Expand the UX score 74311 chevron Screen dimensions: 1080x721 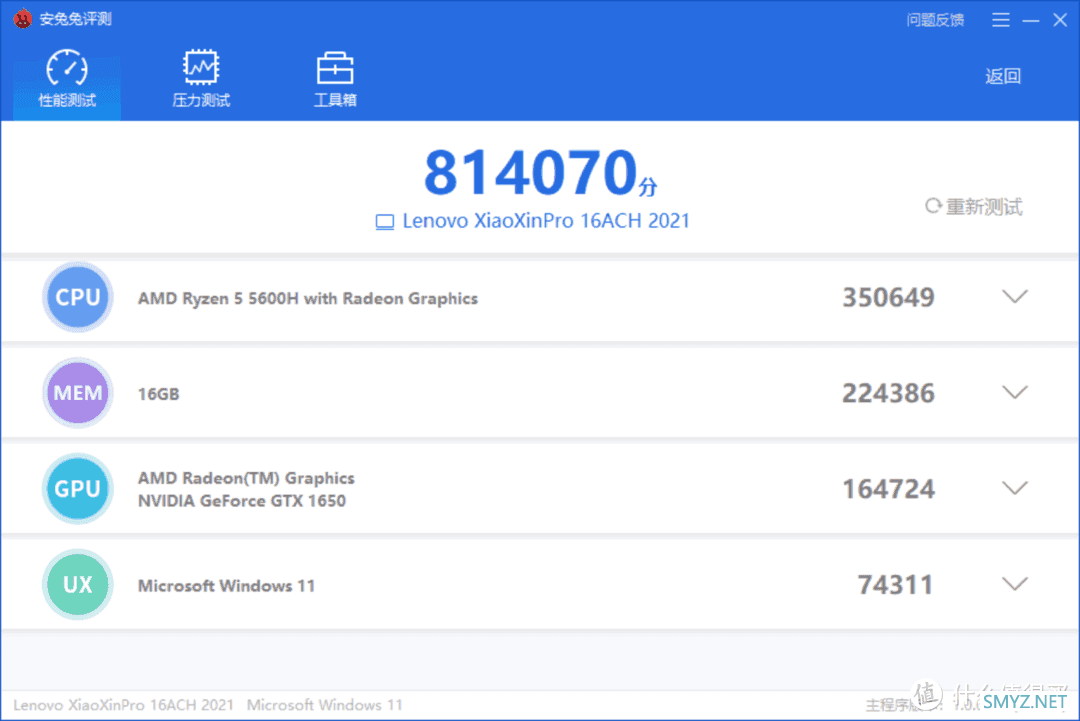click(x=1015, y=584)
